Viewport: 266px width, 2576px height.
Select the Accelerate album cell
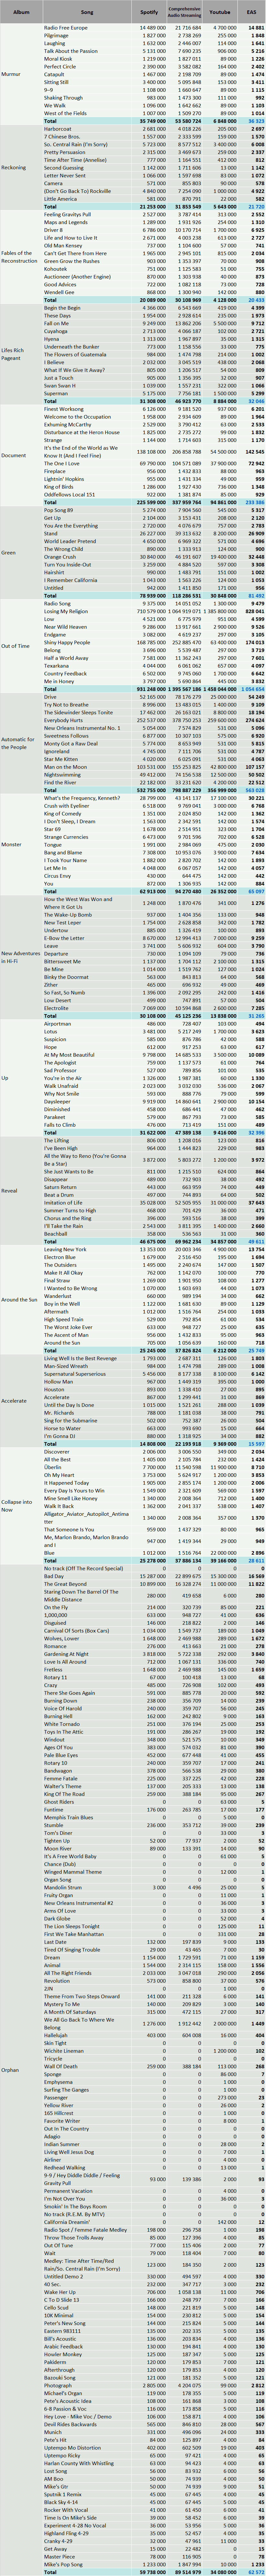click(x=21, y=1401)
